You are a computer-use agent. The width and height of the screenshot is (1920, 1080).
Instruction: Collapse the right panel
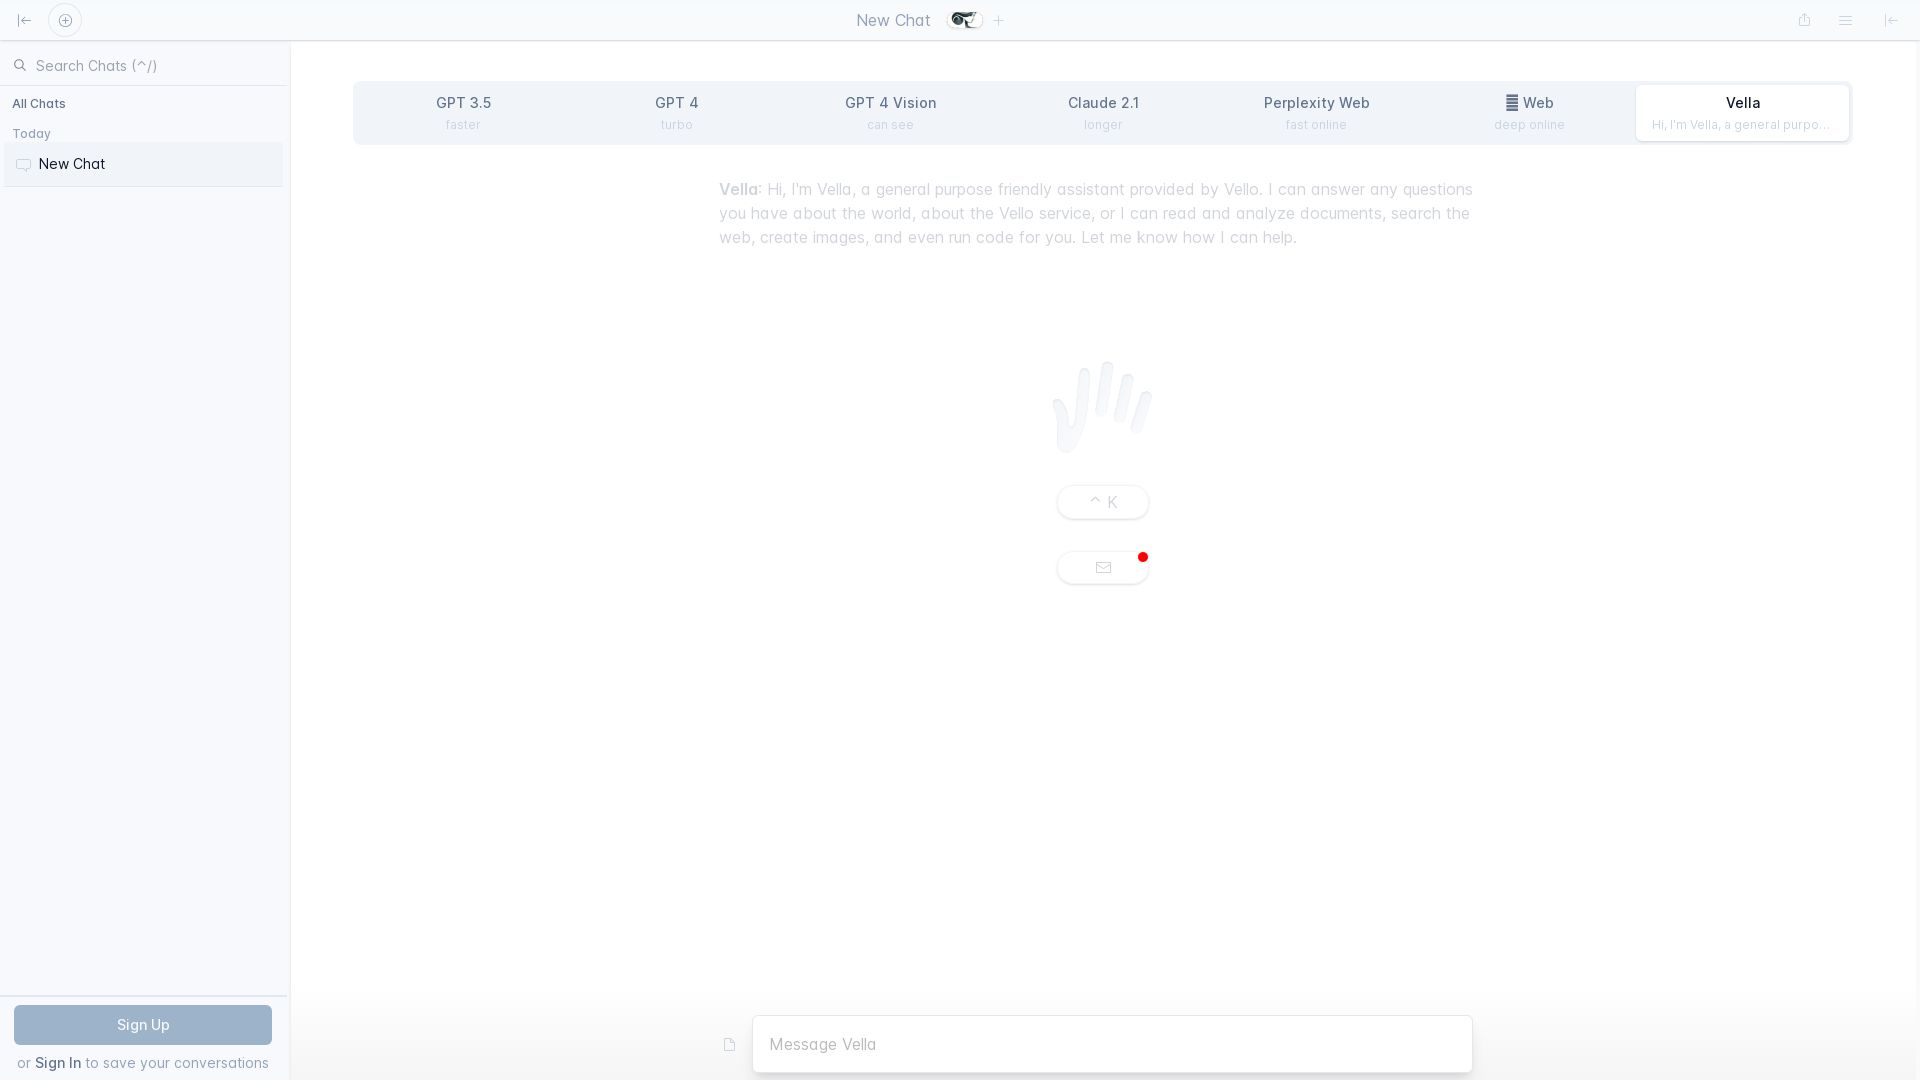1890,20
